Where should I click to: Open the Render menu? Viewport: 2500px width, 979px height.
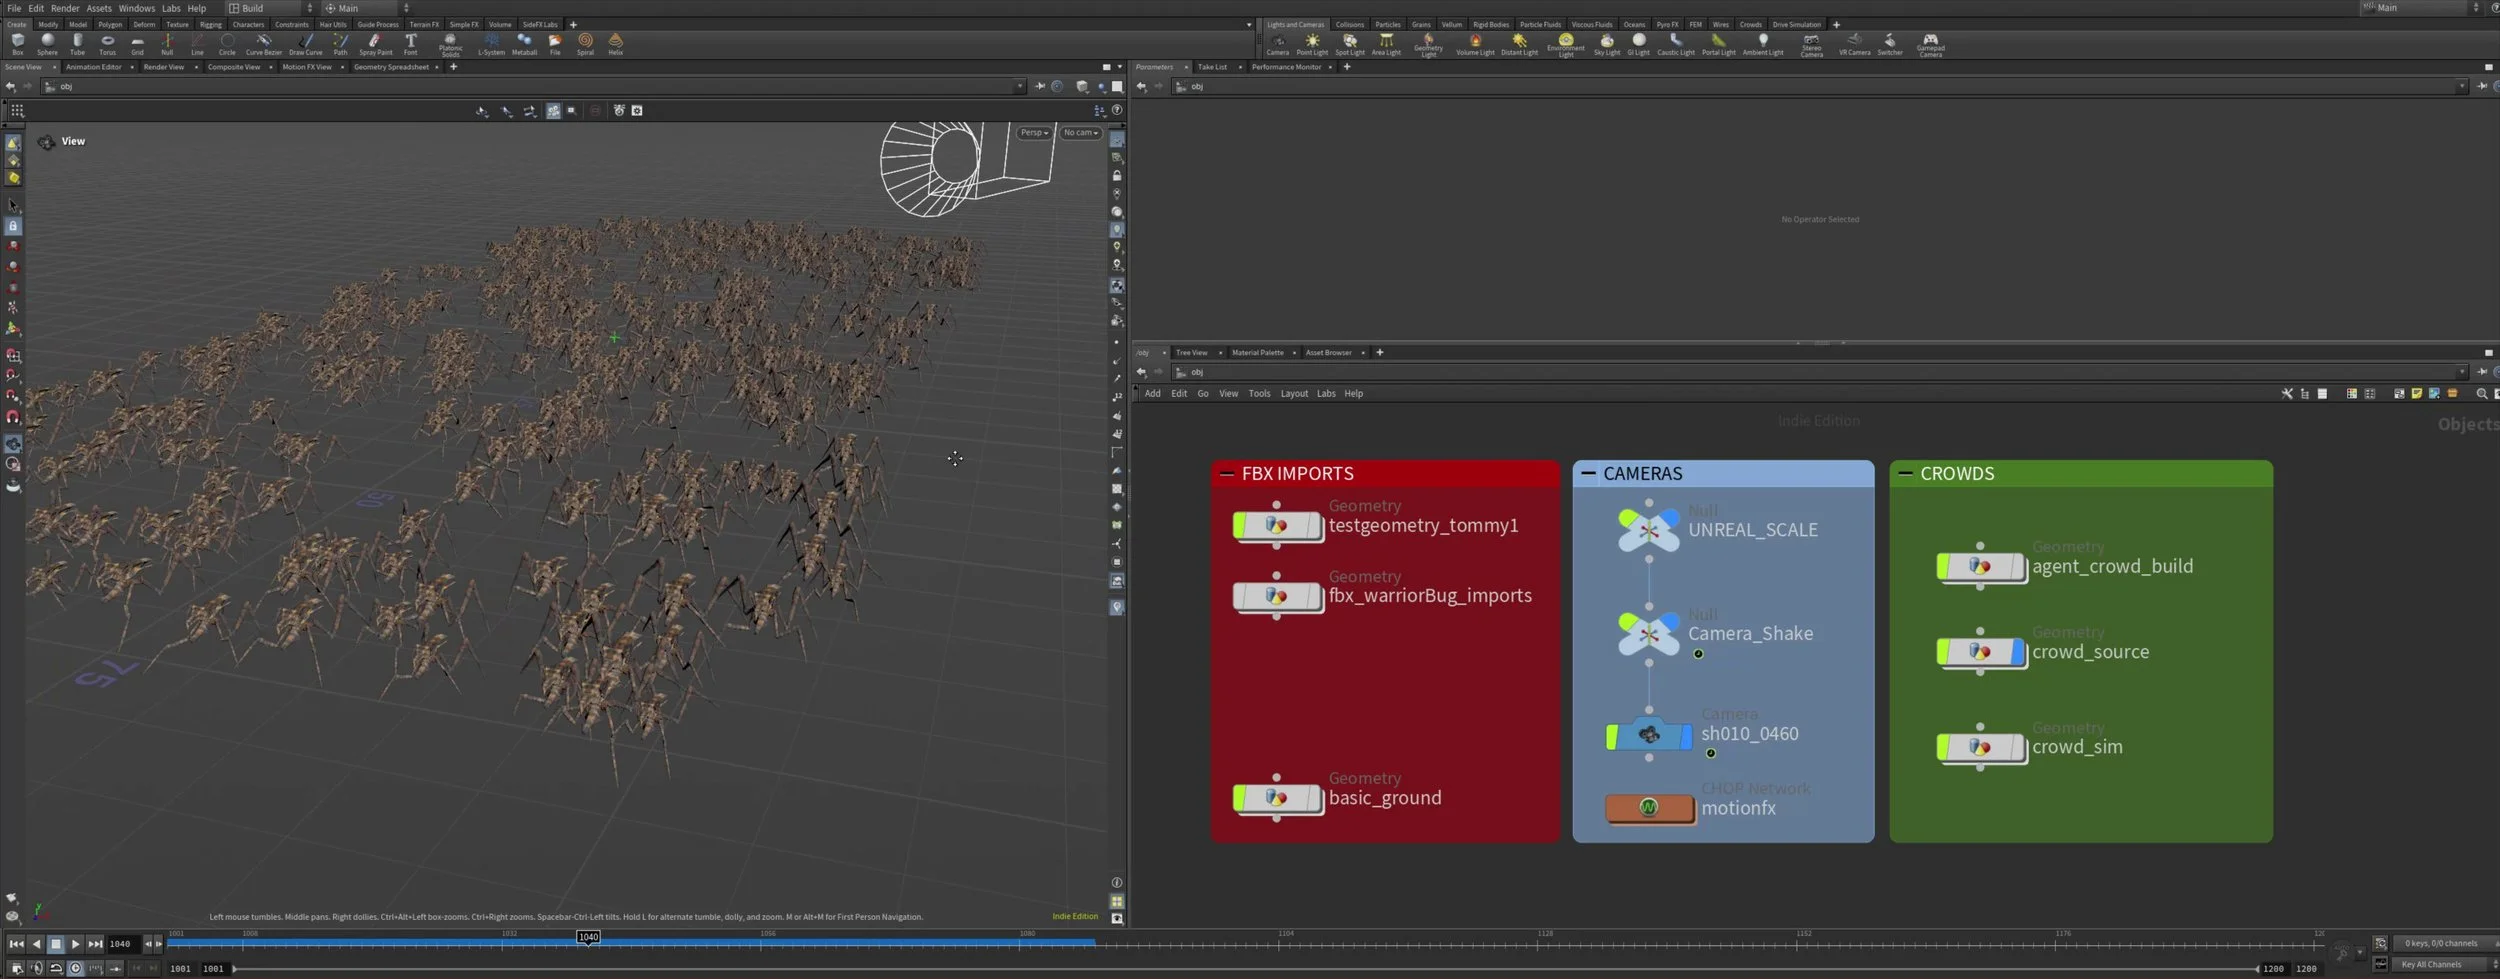point(65,8)
